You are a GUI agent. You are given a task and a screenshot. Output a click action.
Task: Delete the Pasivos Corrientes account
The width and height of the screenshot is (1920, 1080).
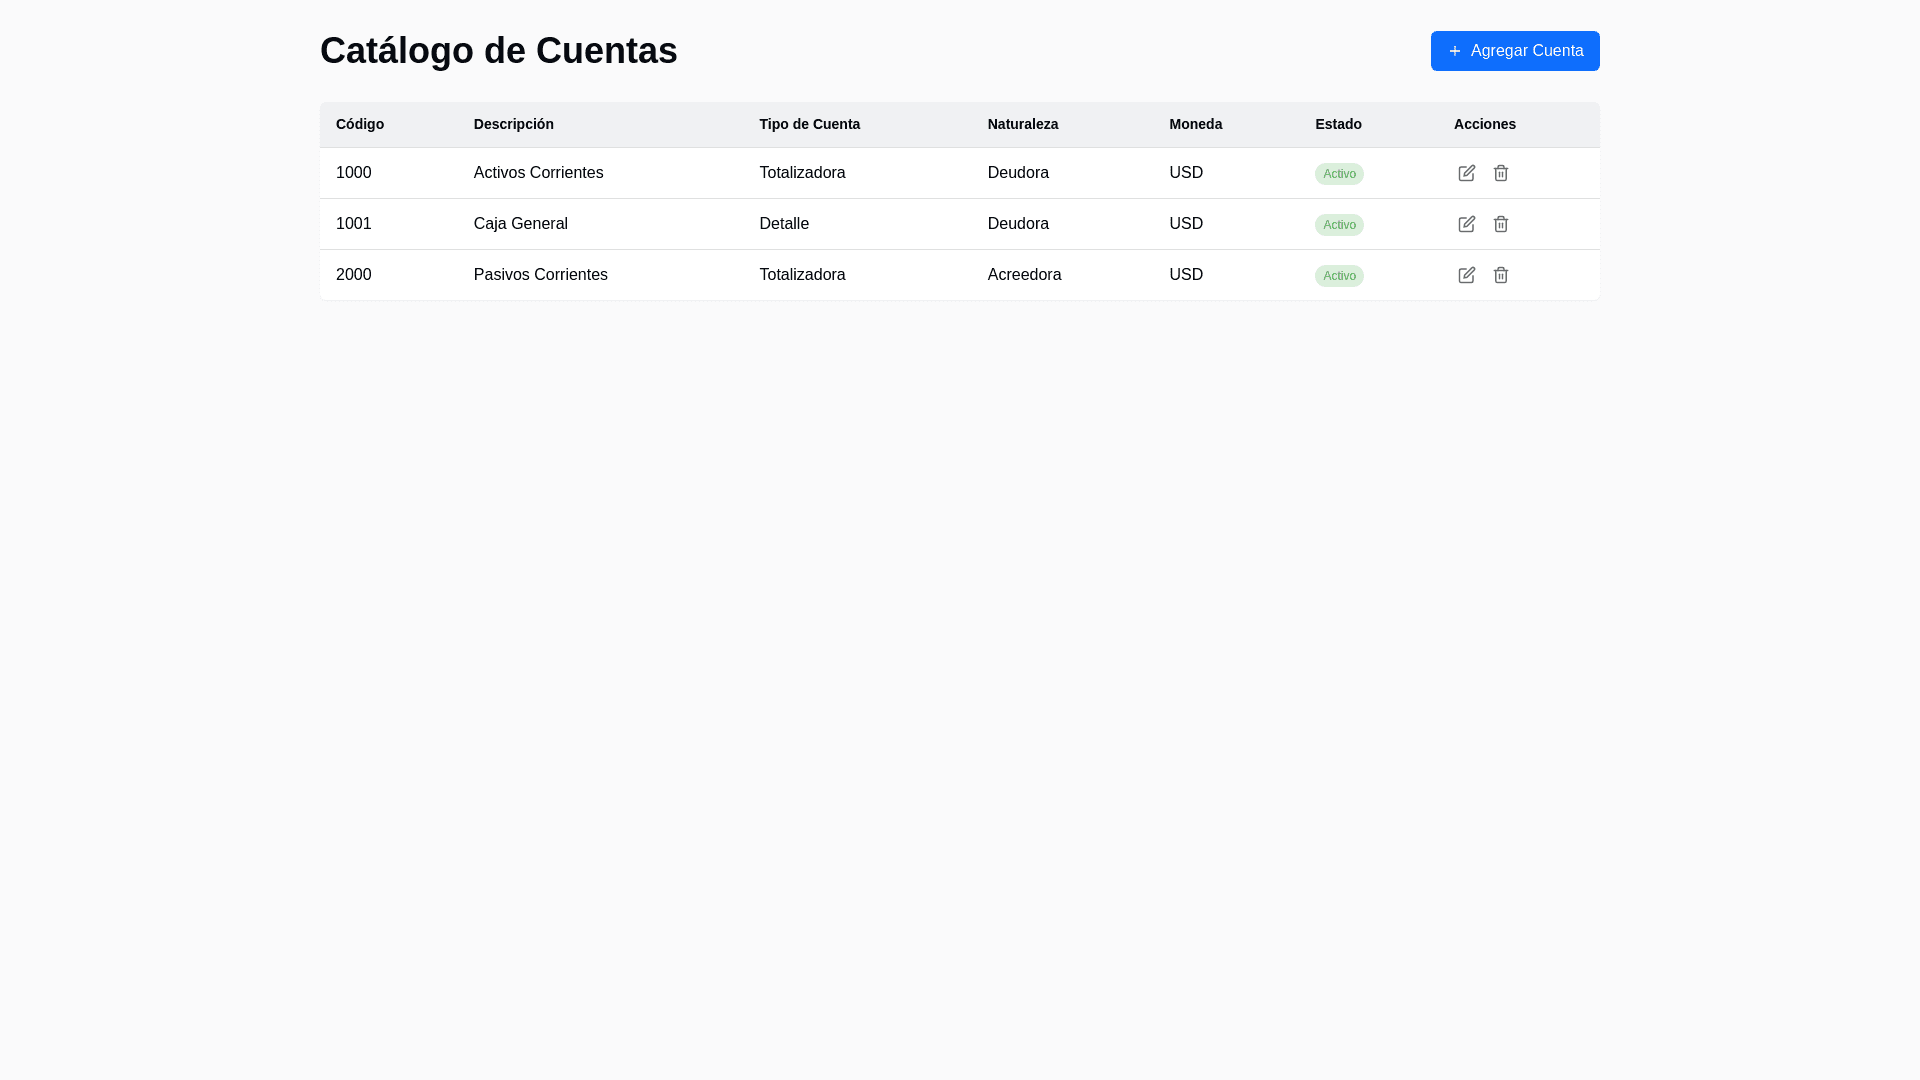pyautogui.click(x=1500, y=275)
